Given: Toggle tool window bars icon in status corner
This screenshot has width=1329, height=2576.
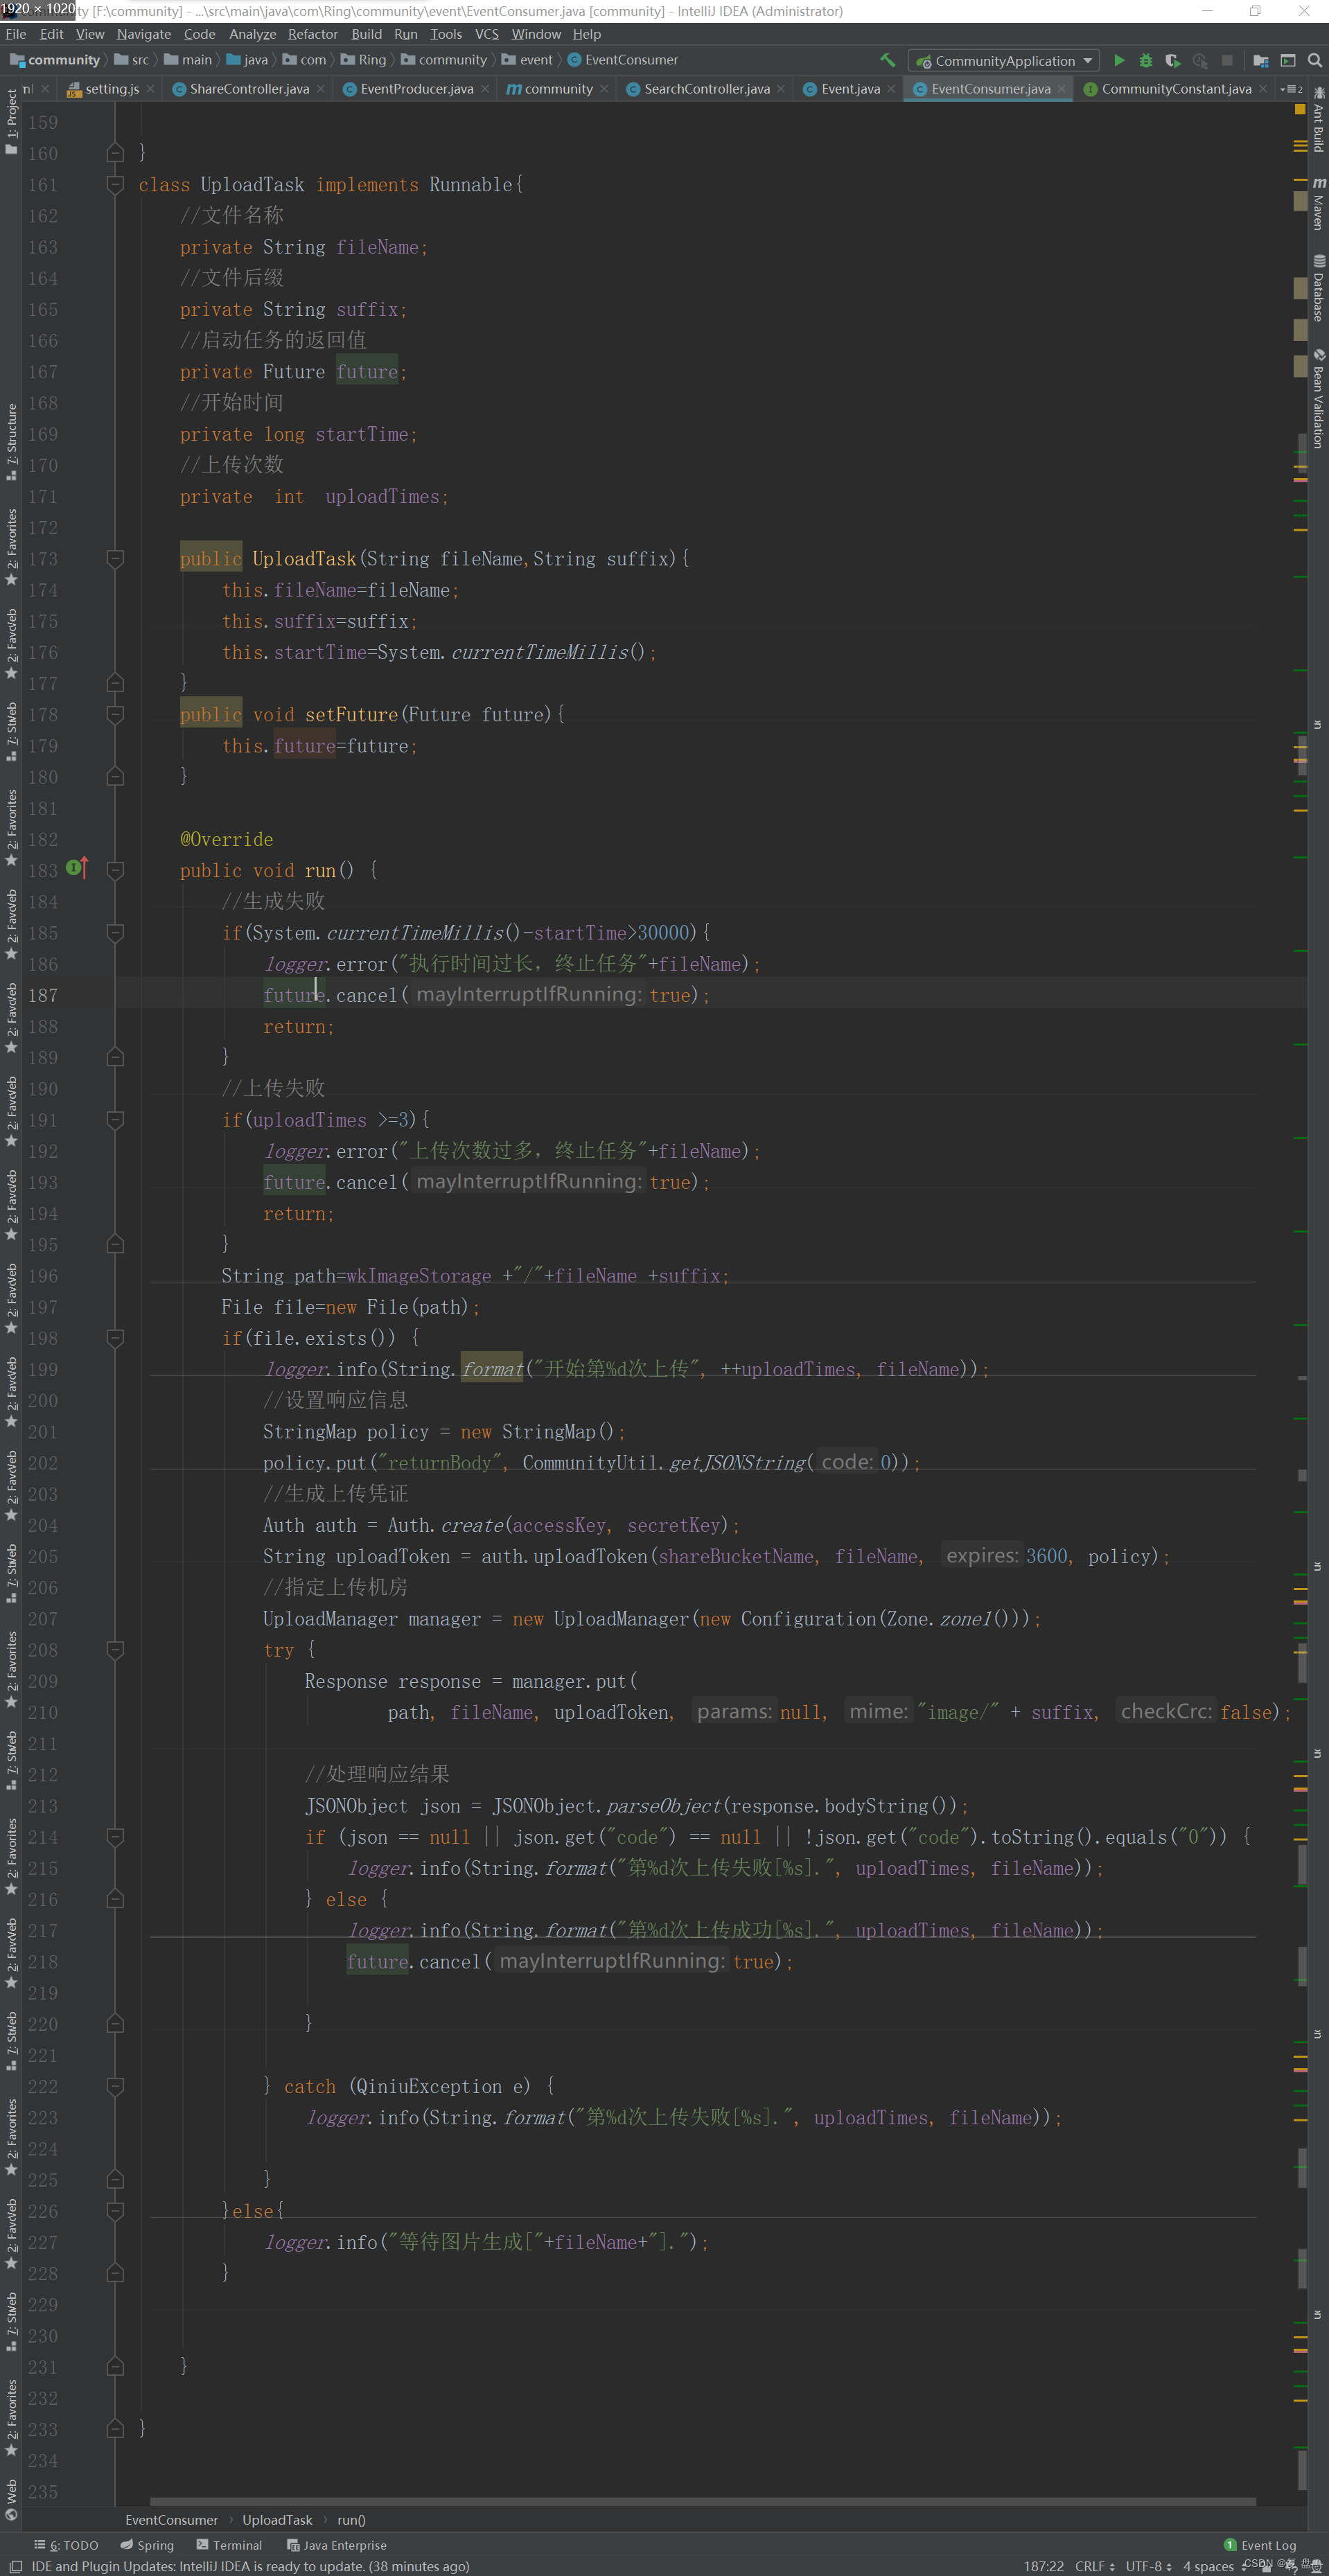Looking at the screenshot, I should pyautogui.click(x=15, y=2566).
